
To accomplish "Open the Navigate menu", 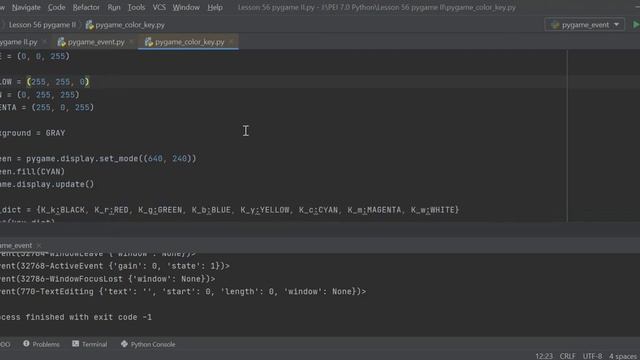I will [26, 7].
